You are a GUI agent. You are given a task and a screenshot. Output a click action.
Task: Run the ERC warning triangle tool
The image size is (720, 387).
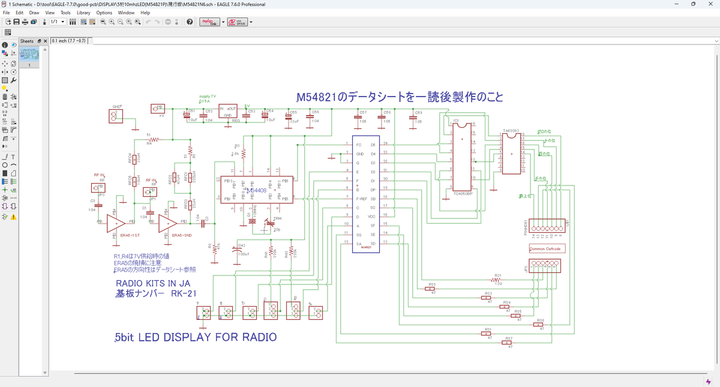coord(13,217)
